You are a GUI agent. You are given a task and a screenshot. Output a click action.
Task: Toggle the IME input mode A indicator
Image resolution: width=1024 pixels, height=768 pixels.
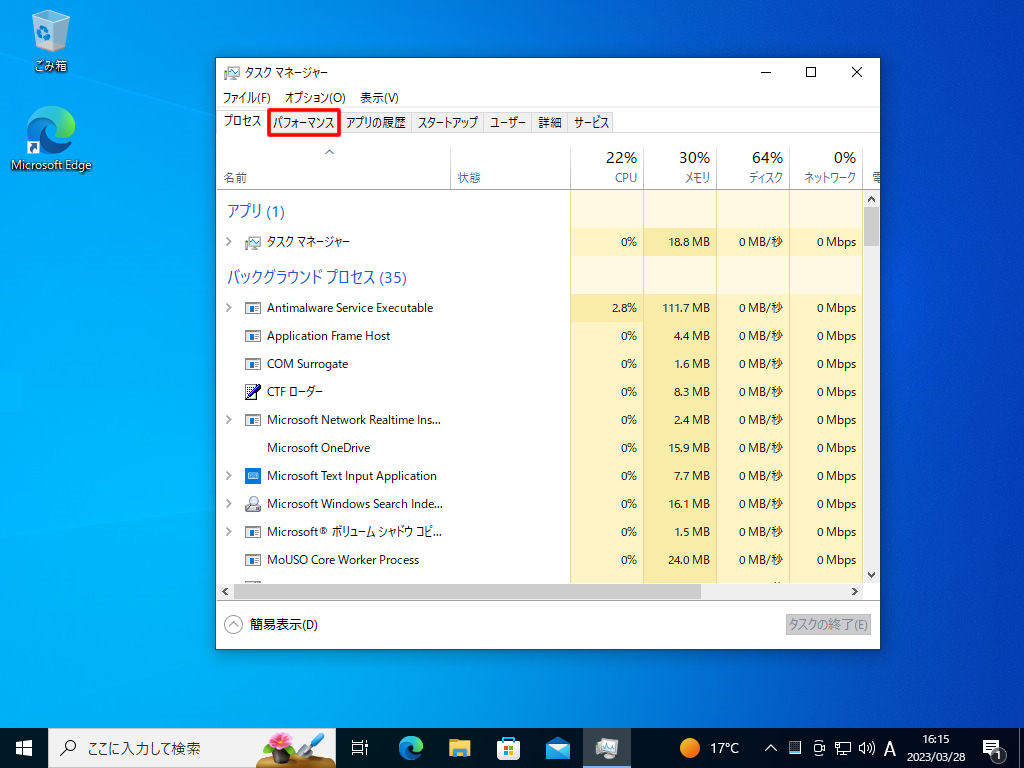tap(889, 748)
